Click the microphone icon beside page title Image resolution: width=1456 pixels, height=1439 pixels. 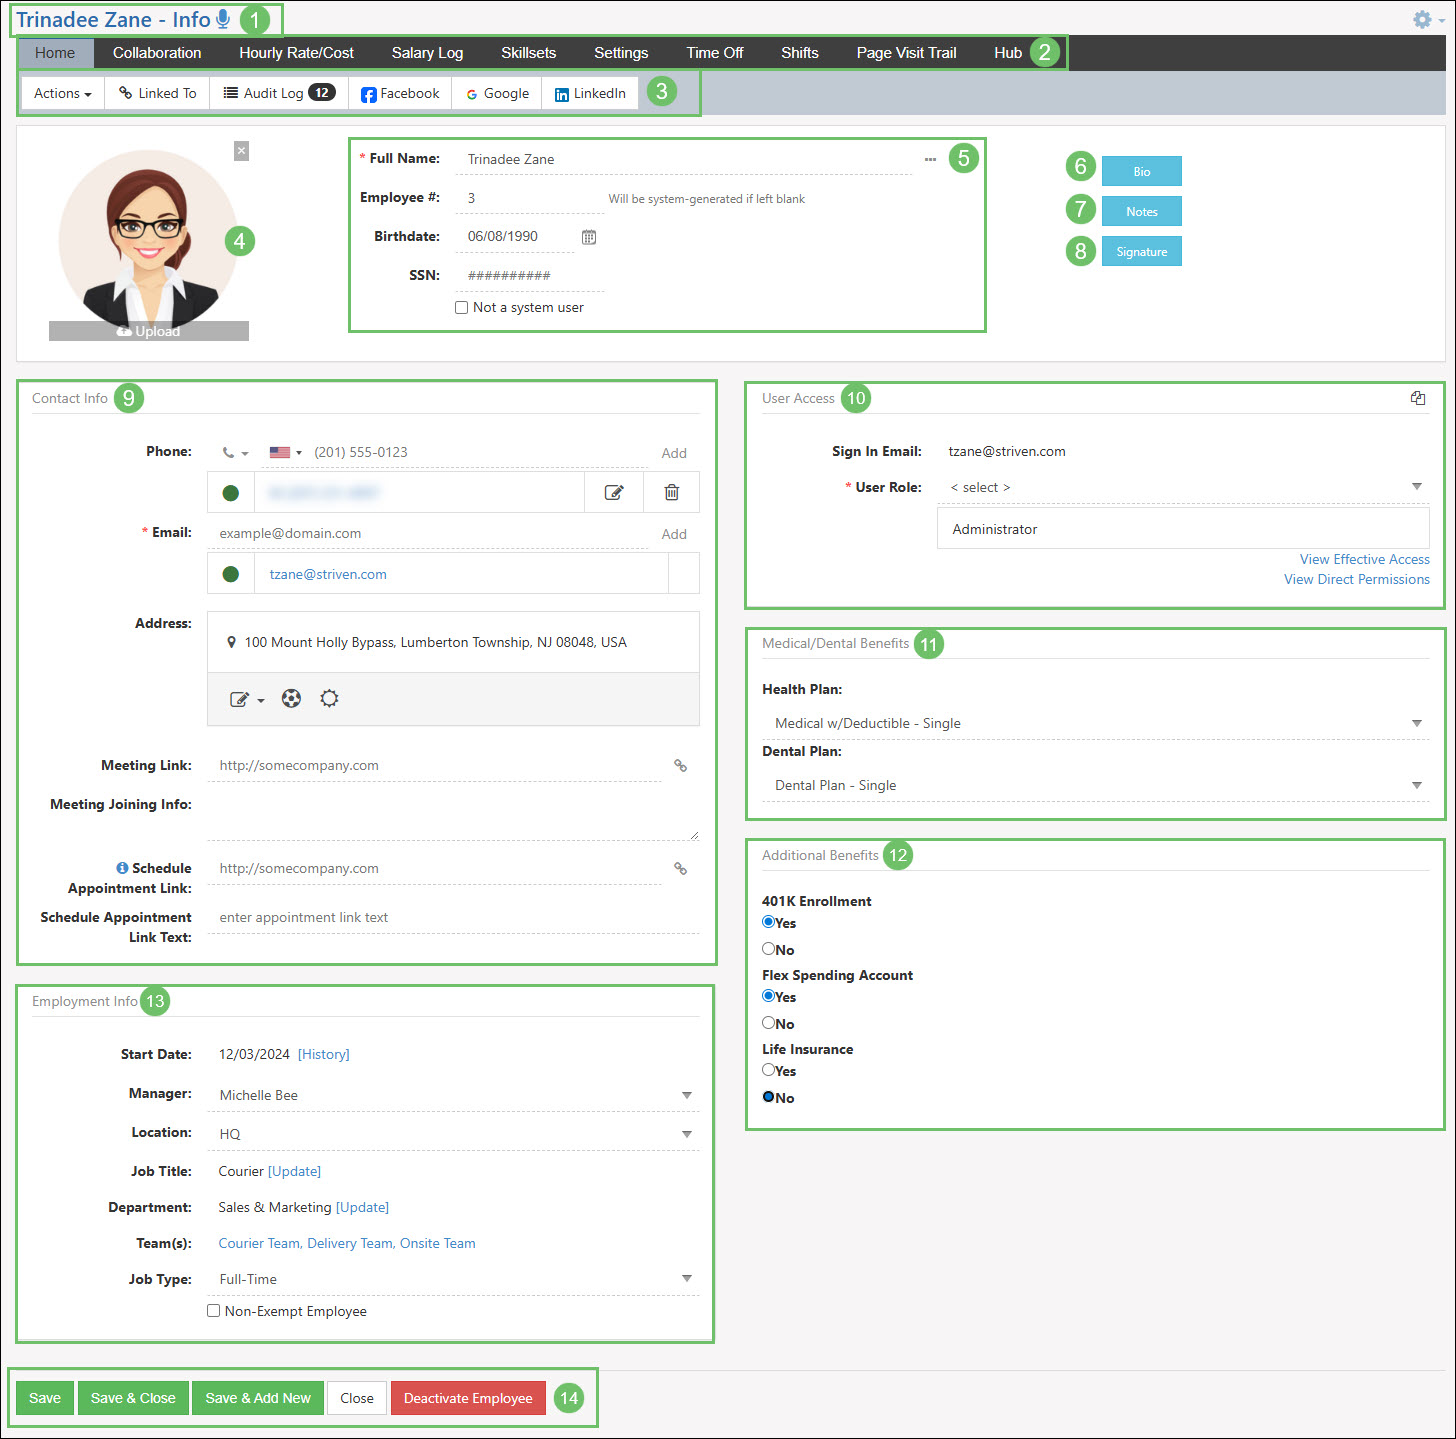point(223,19)
